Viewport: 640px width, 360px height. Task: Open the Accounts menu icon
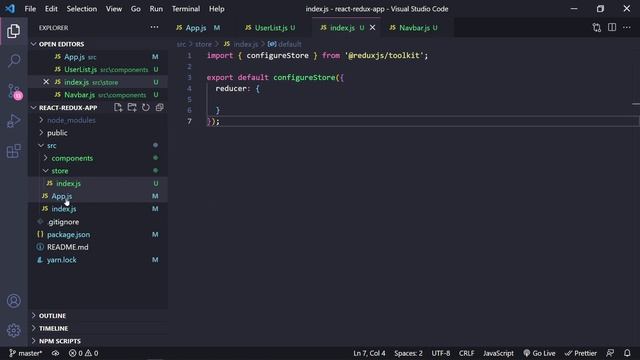pyautogui.click(x=13, y=301)
